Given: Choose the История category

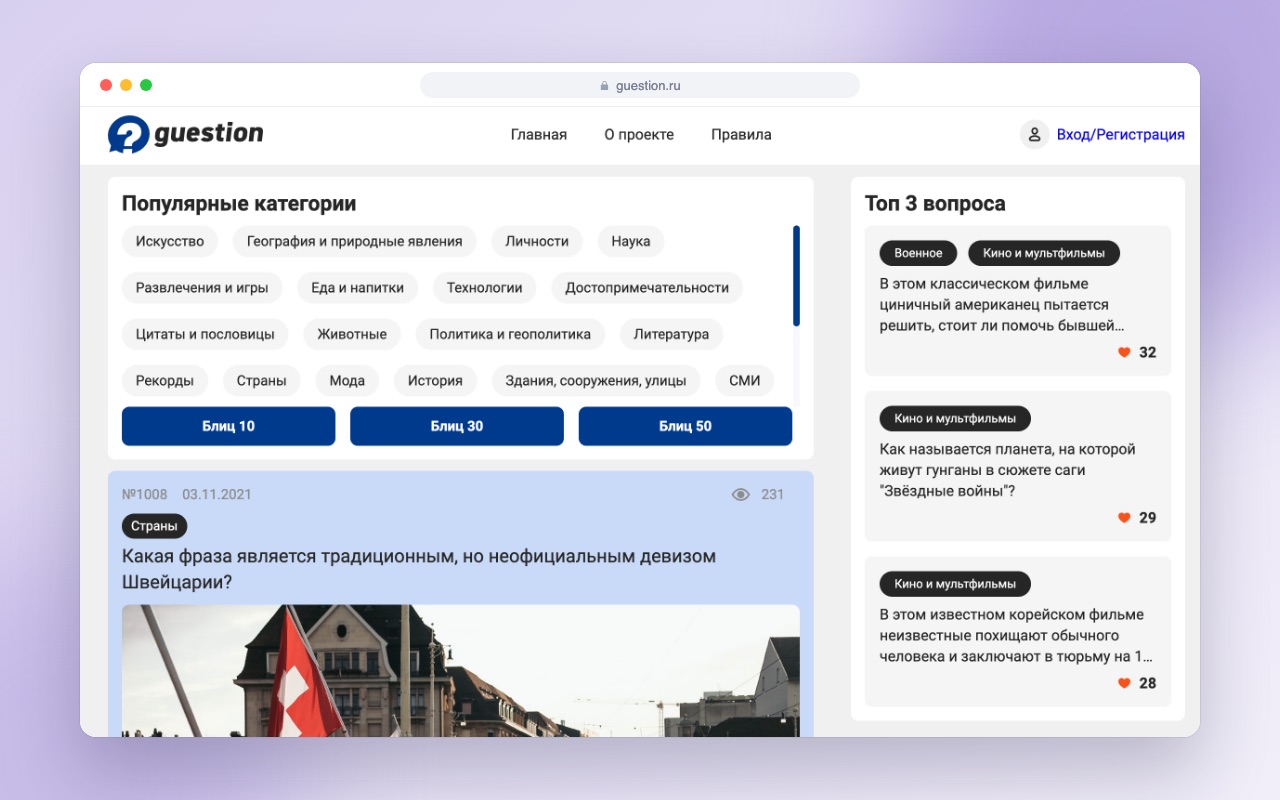Looking at the screenshot, I should (435, 381).
